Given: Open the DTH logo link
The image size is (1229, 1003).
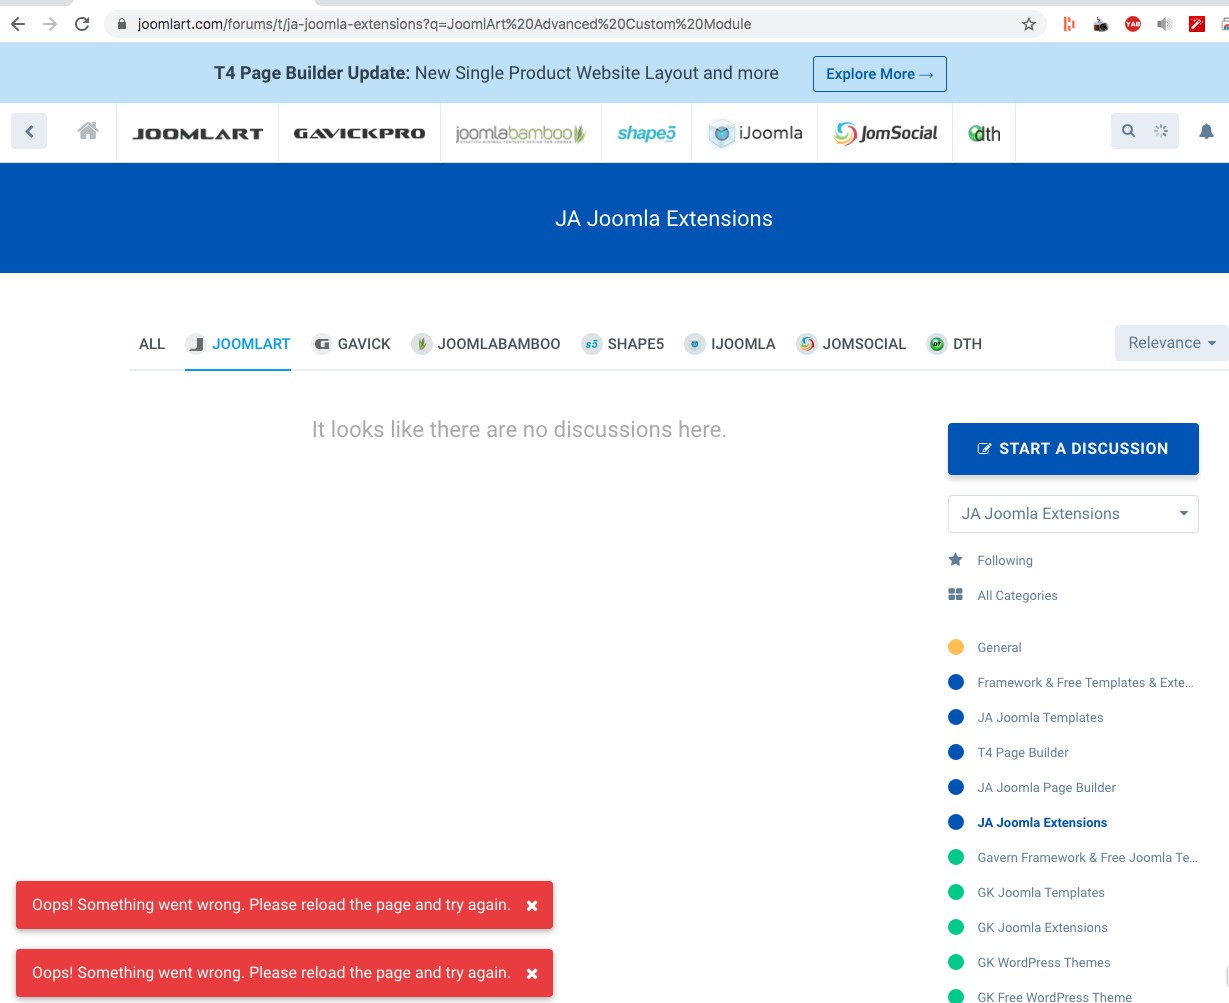Looking at the screenshot, I should [x=984, y=133].
